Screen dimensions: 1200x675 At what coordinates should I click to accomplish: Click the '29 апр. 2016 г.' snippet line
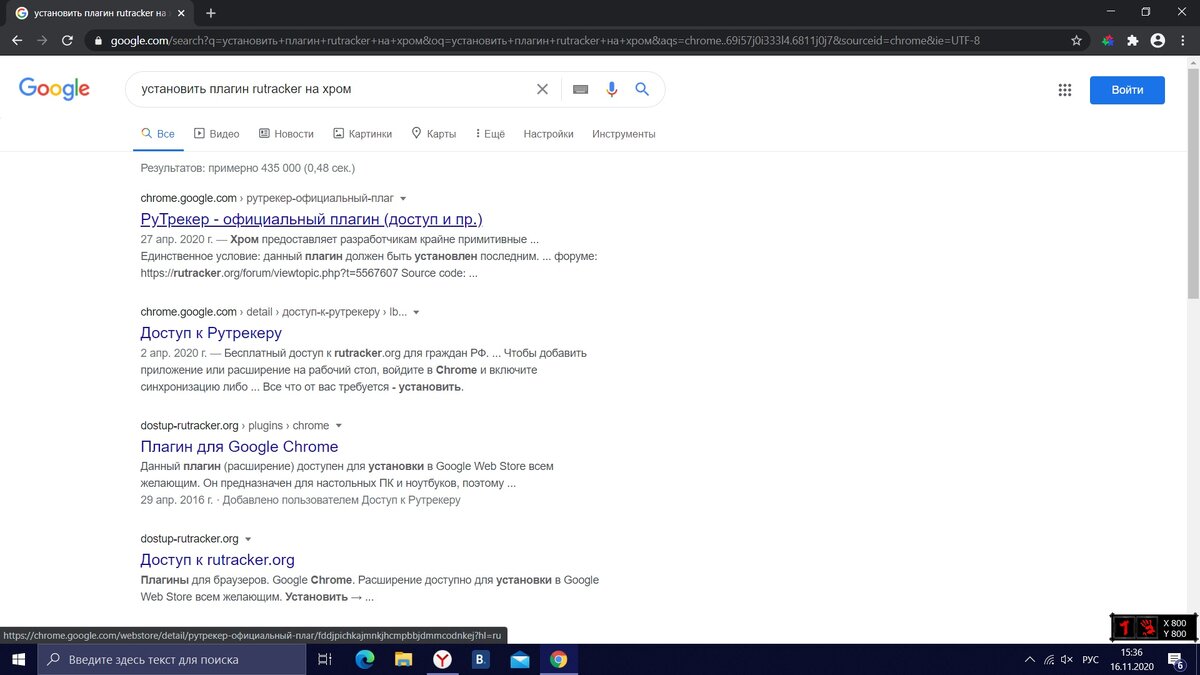point(300,500)
